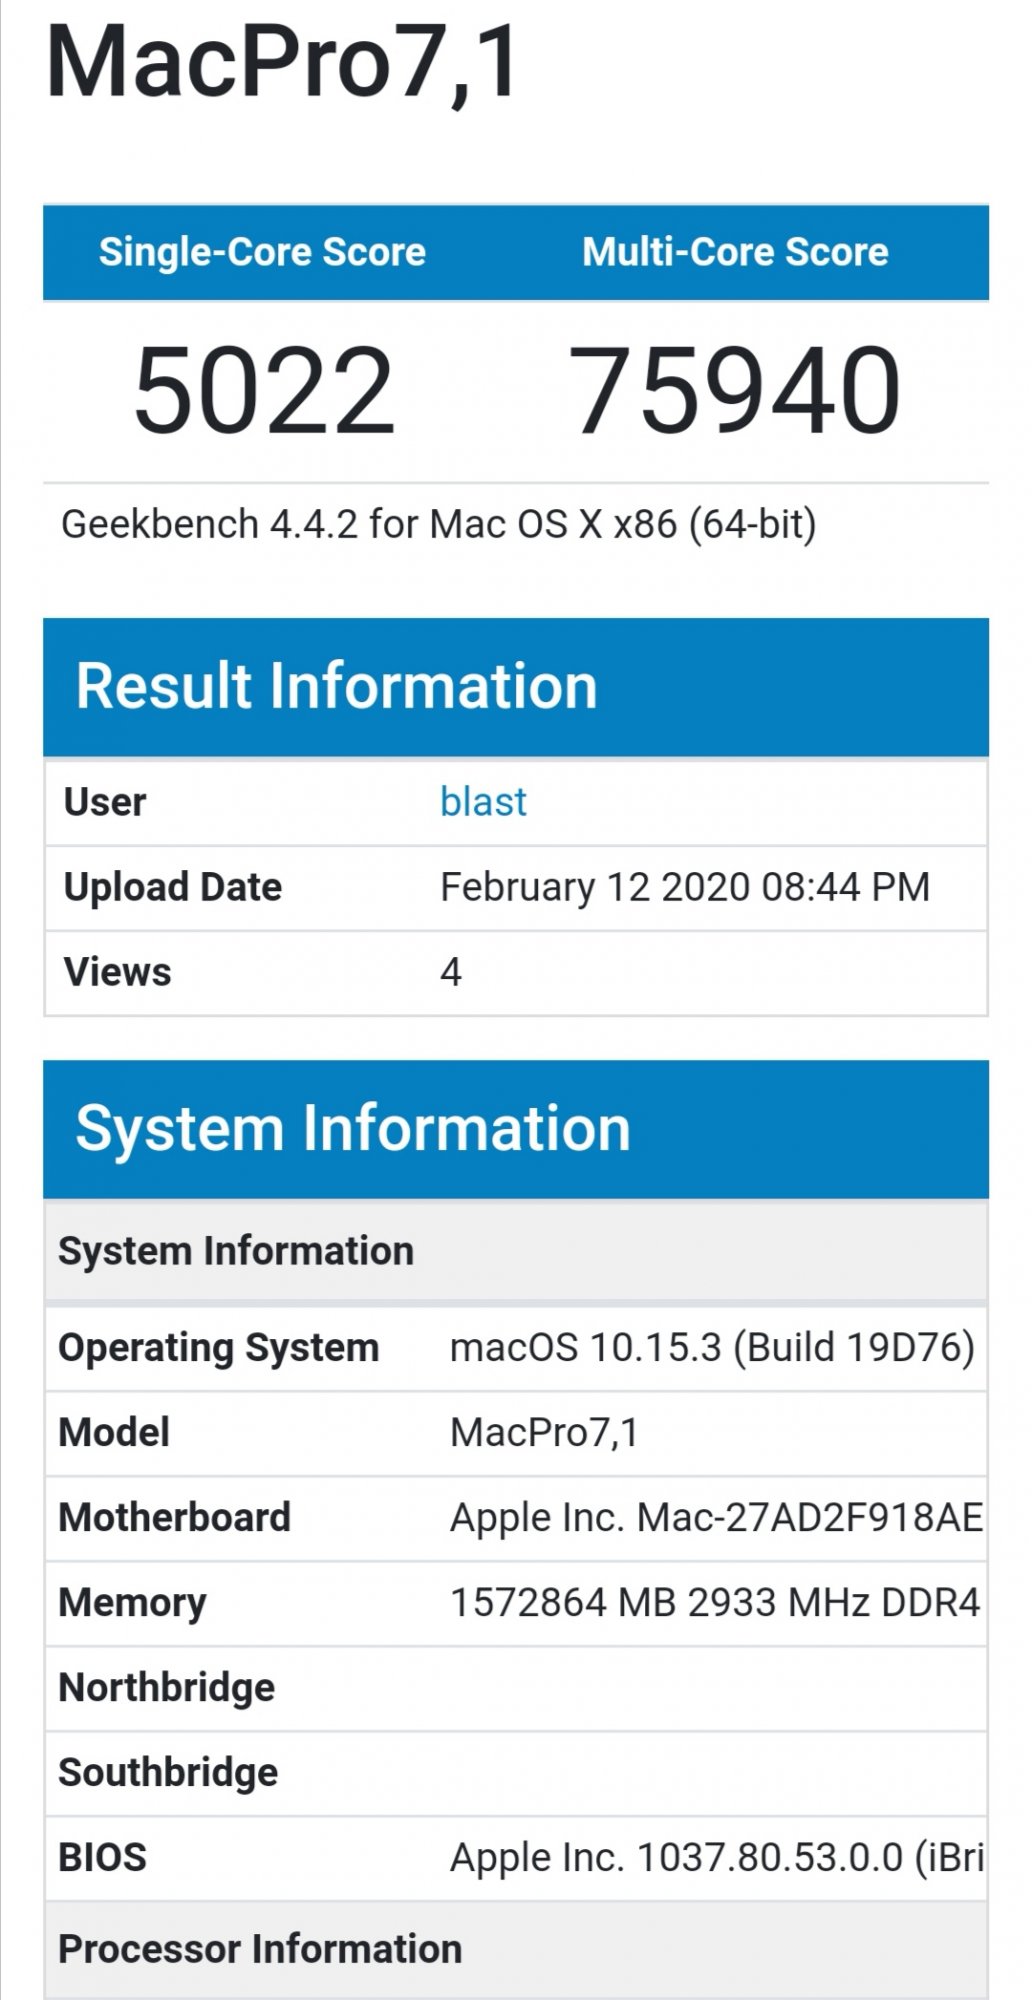Viewport: 1032px width, 2000px height.
Task: Click the Result Information section header
Action: click(336, 686)
